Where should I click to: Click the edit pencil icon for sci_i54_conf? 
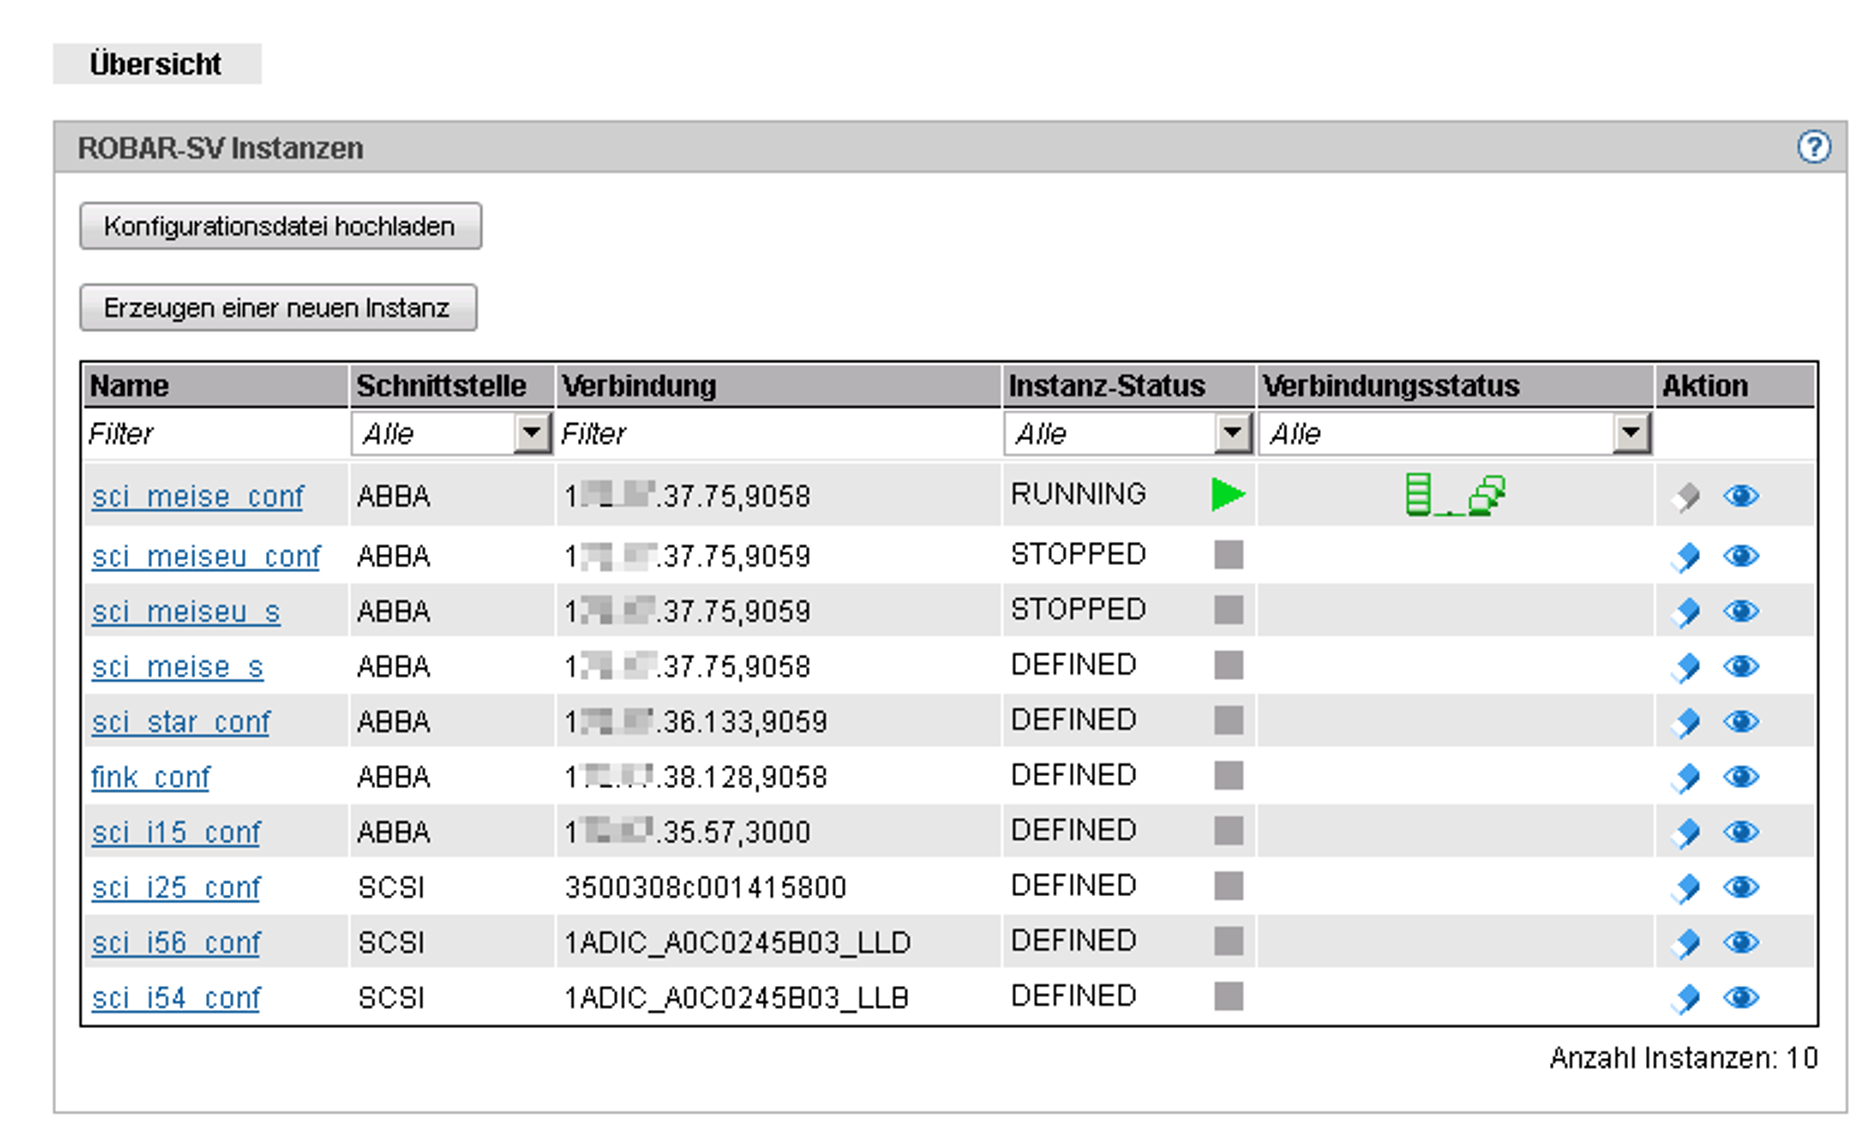1686,998
